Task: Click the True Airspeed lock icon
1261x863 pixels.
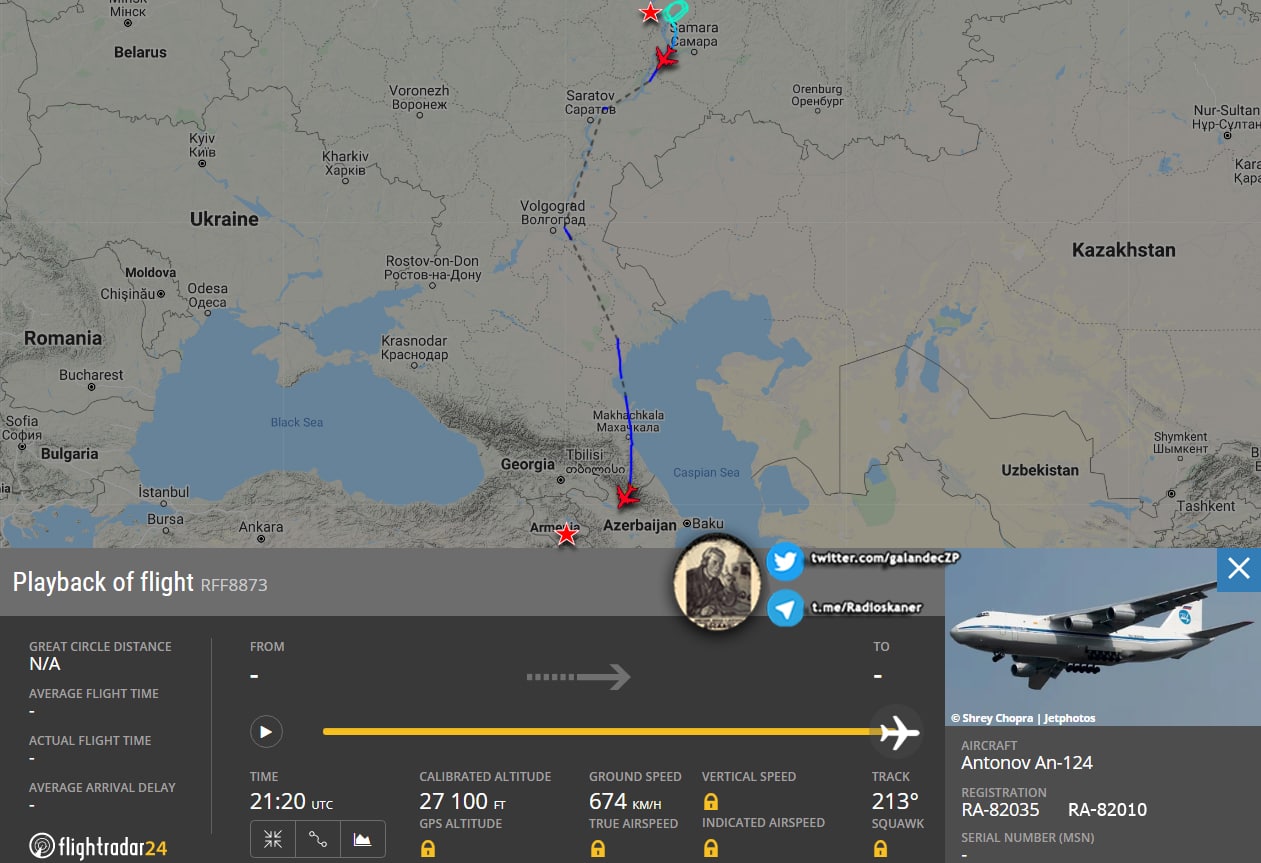Action: [x=597, y=849]
